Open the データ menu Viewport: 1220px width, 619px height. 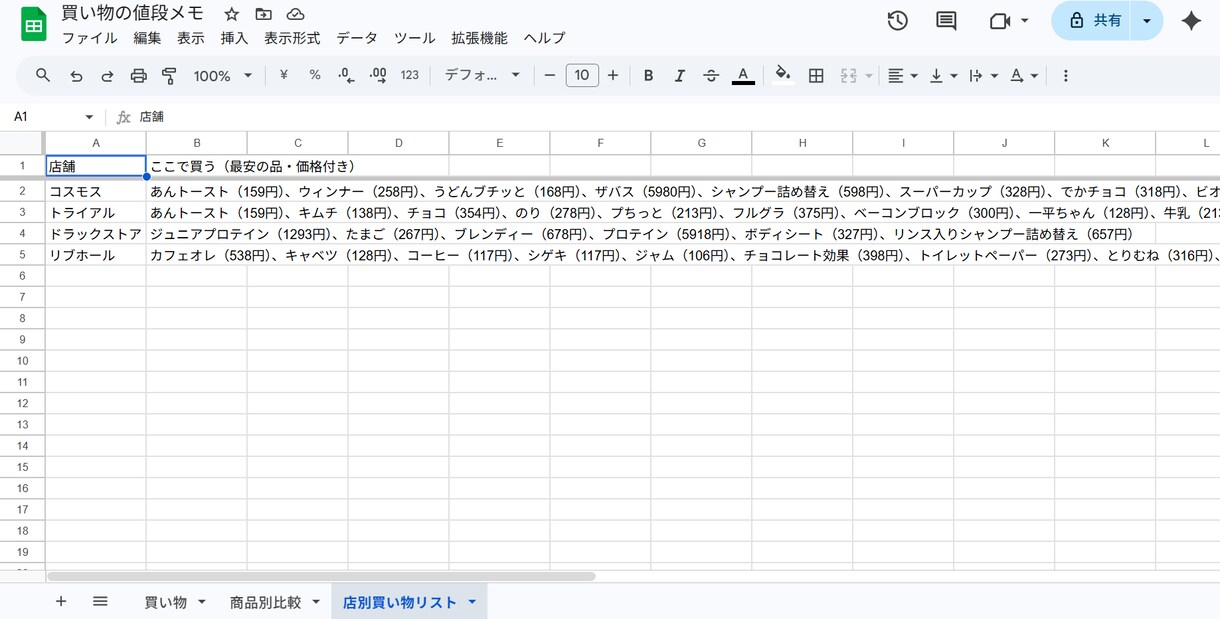[x=357, y=38]
